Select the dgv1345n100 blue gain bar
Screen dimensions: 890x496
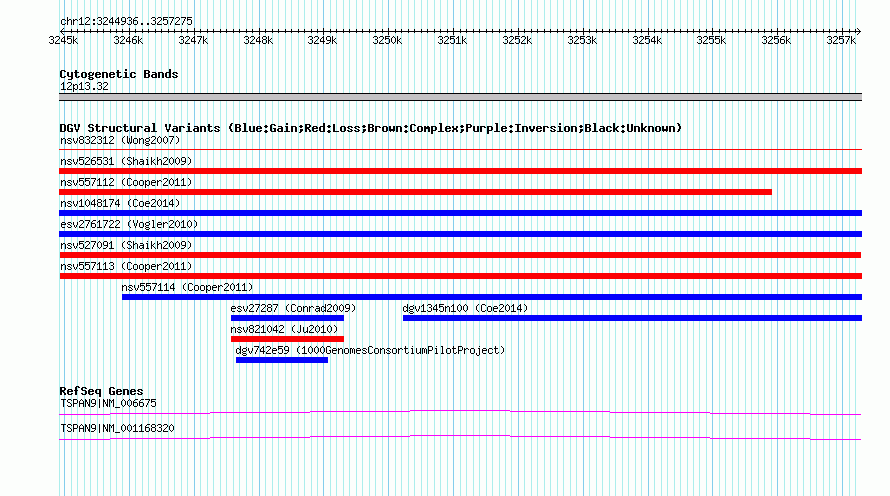point(632,318)
